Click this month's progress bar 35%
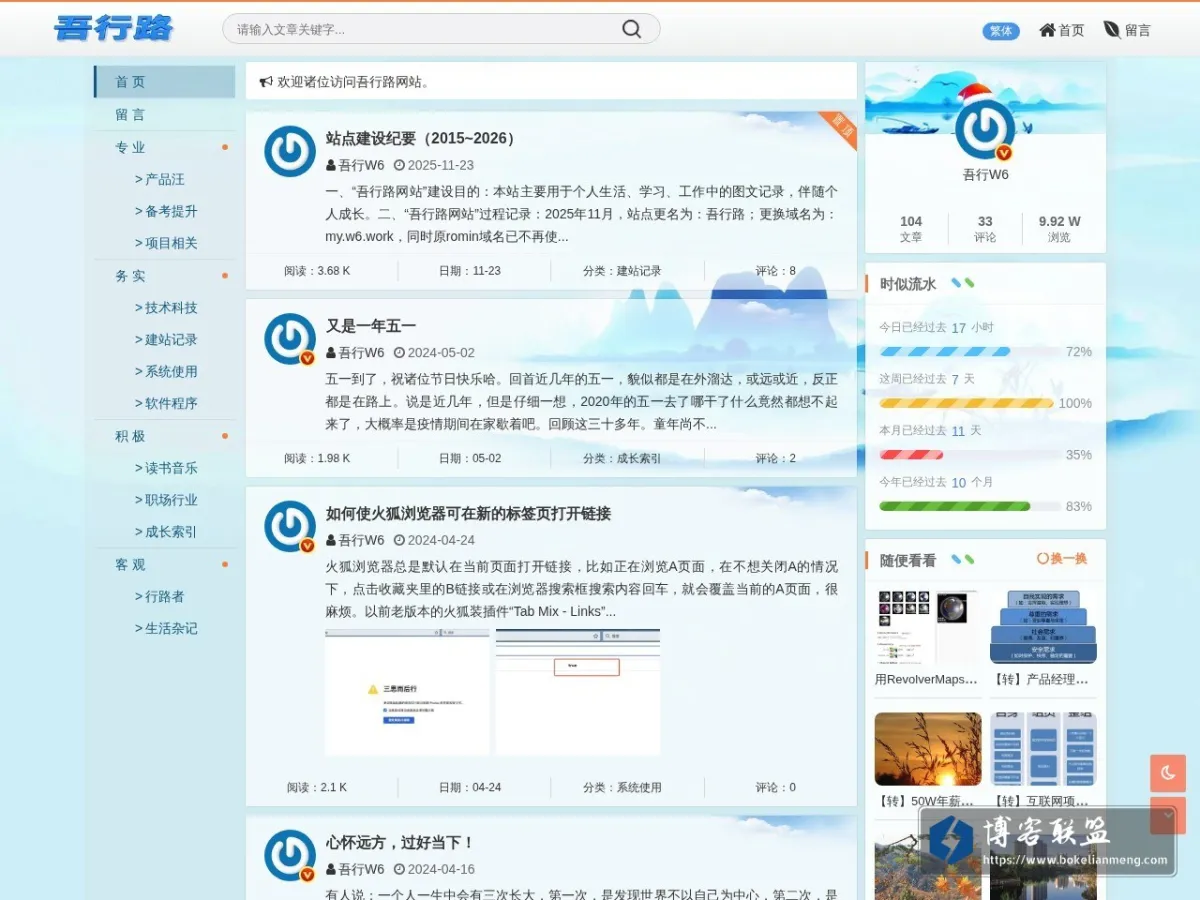 tap(968, 455)
